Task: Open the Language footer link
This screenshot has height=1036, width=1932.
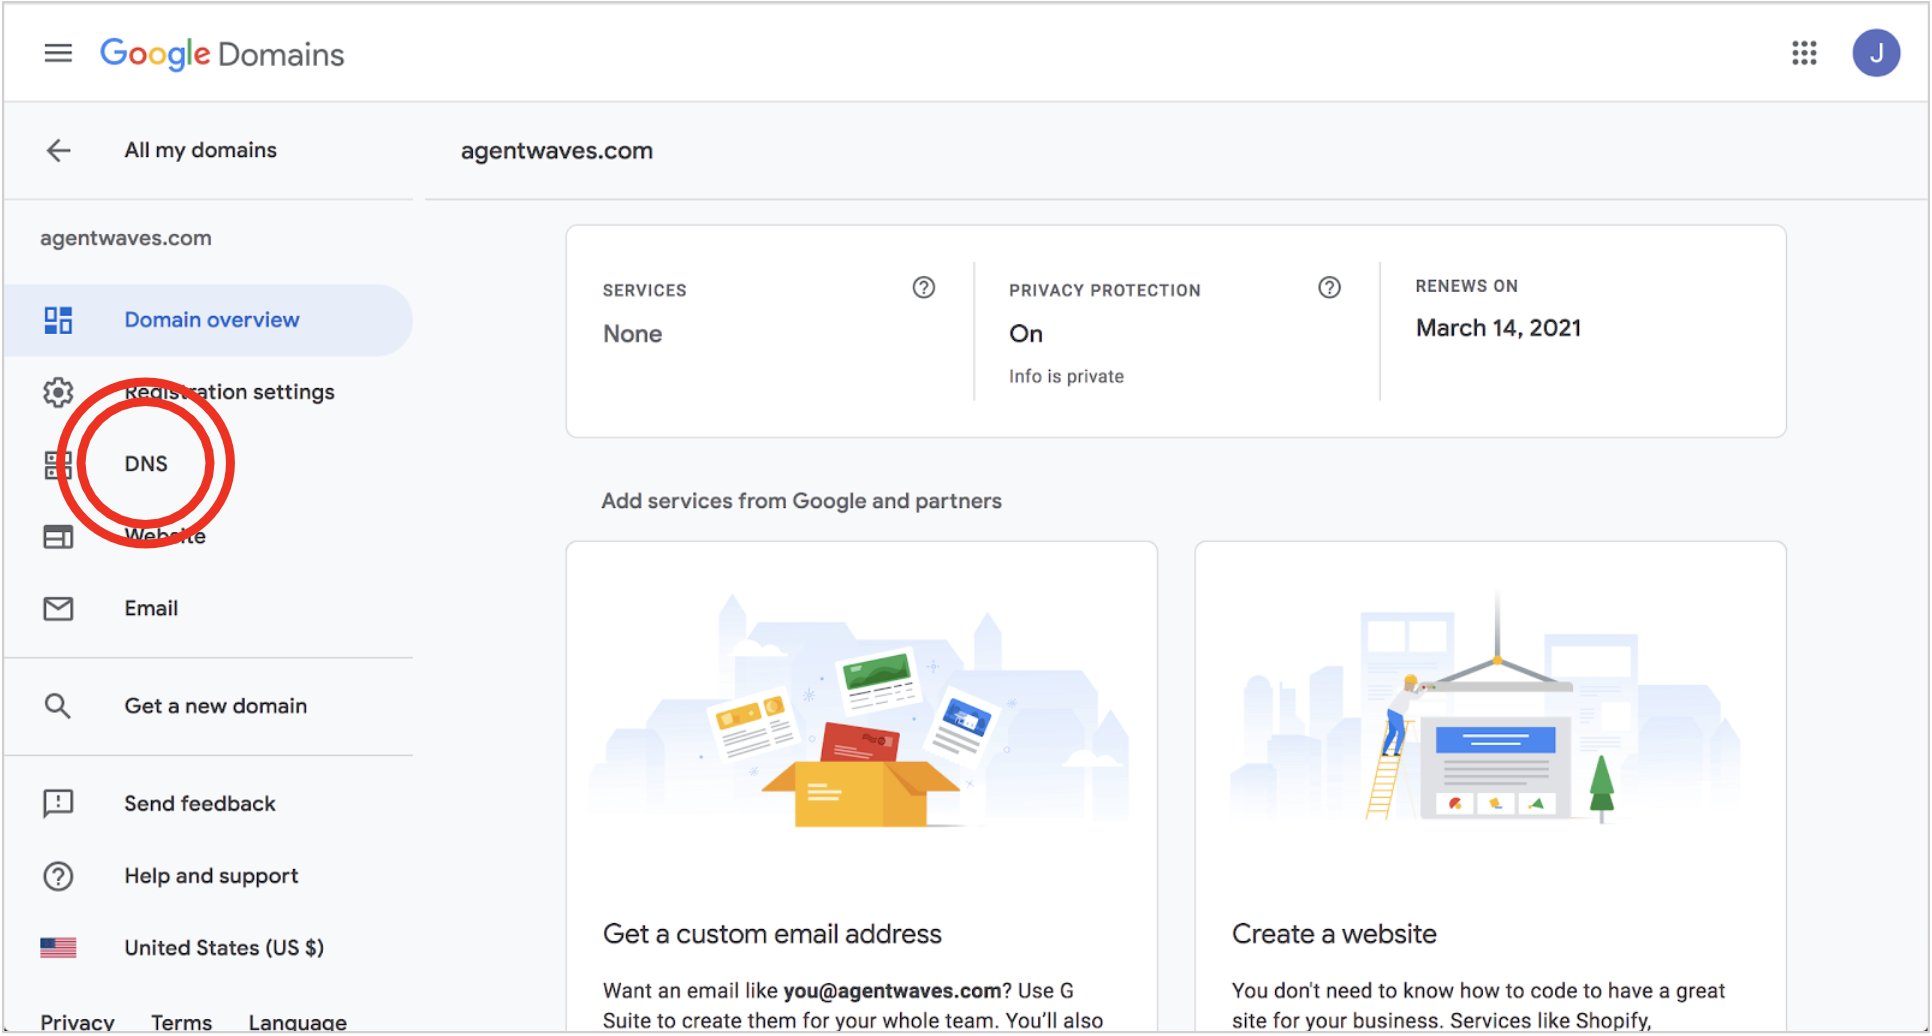Action: (x=298, y=1022)
